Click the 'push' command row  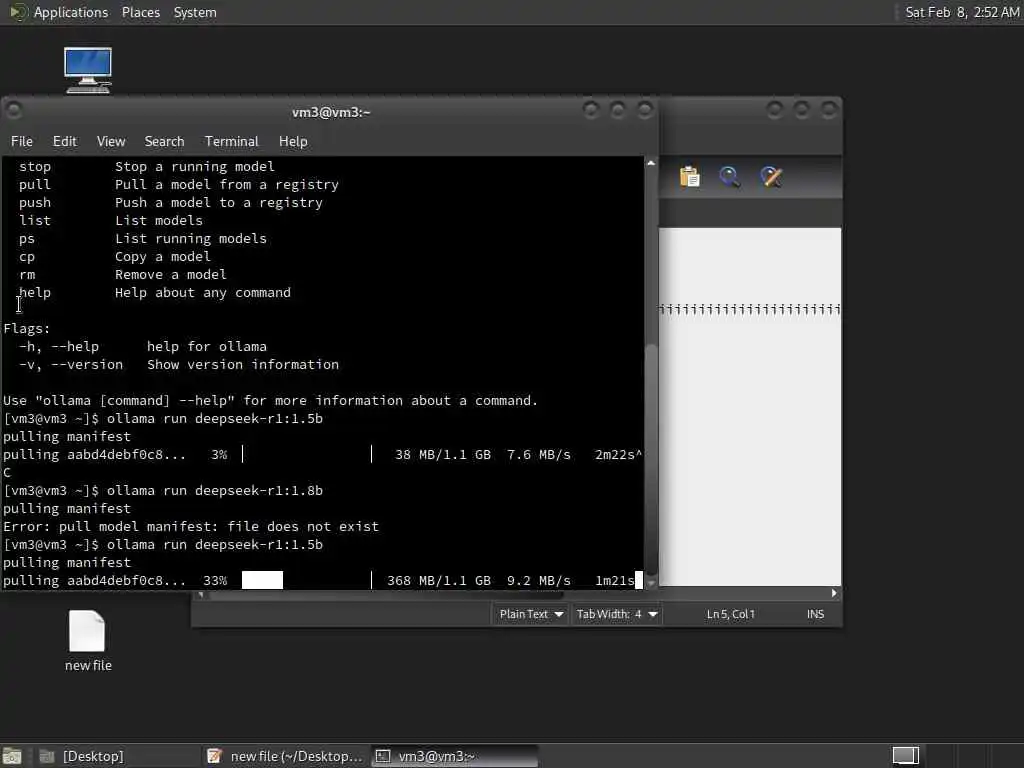coord(170,202)
